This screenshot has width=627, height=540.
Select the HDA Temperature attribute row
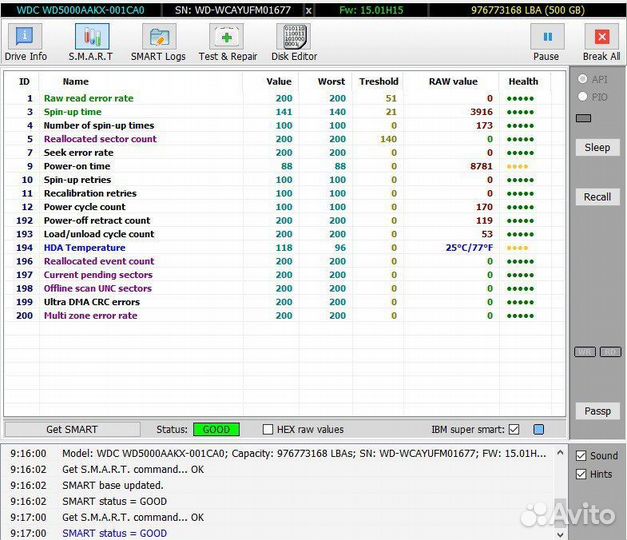tap(84, 247)
